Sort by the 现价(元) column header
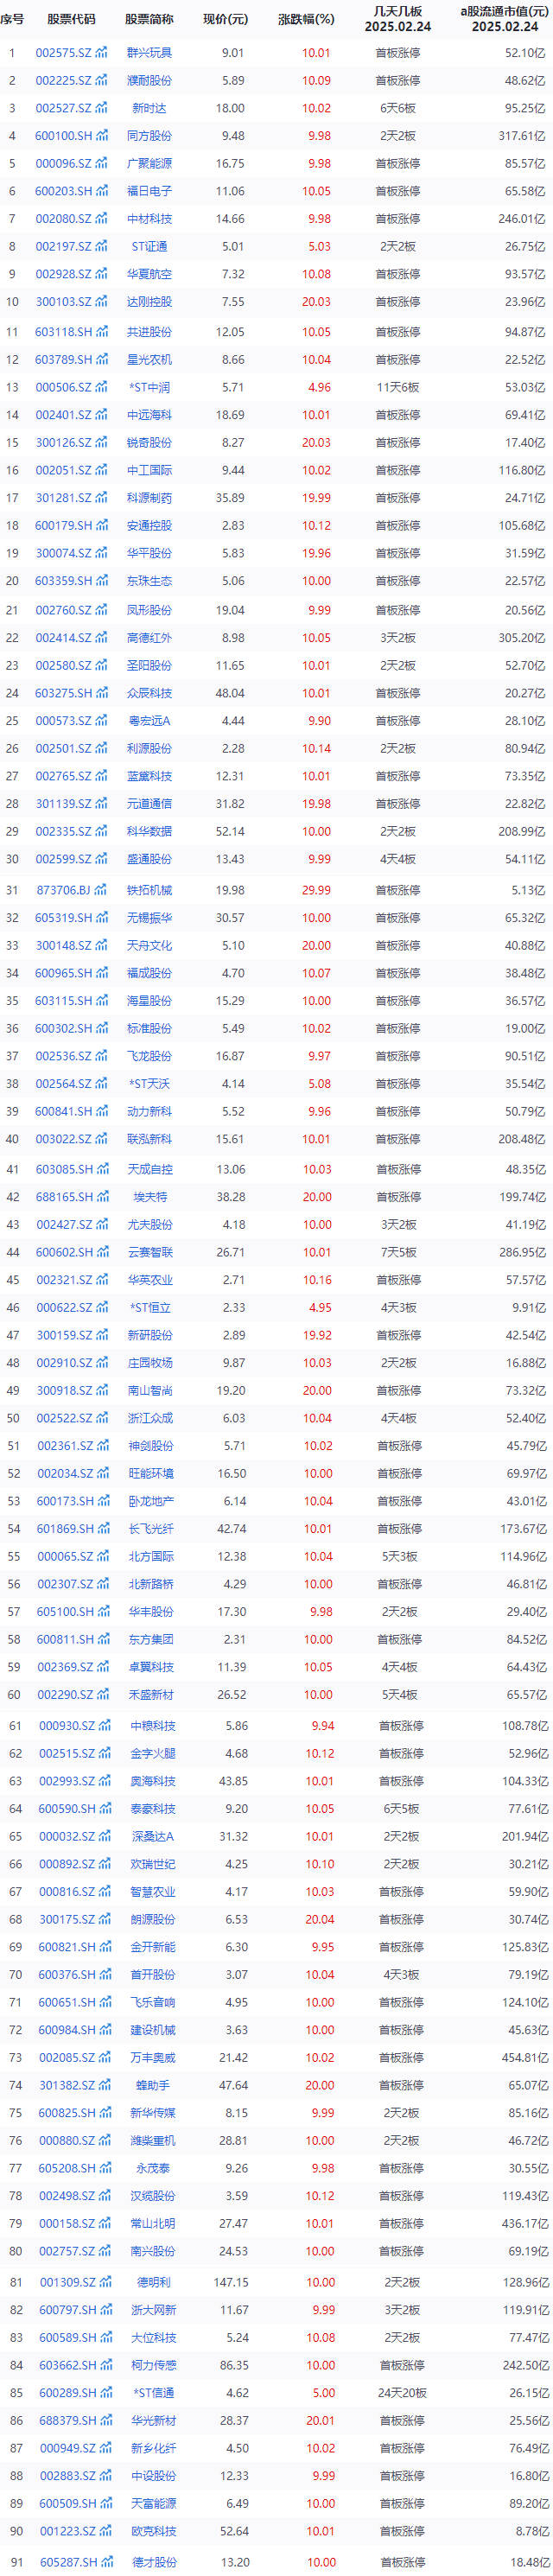 (x=225, y=19)
